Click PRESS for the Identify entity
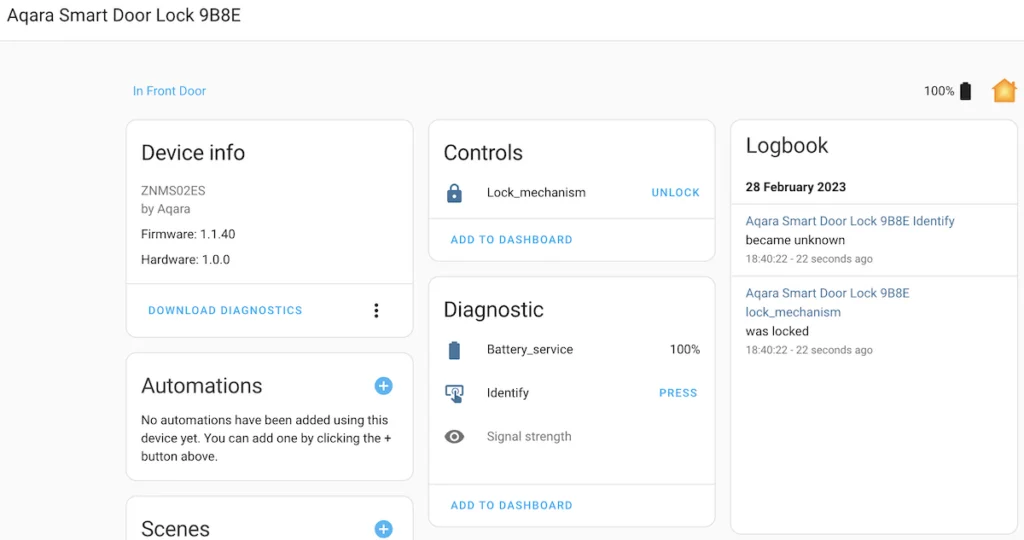 click(x=678, y=393)
